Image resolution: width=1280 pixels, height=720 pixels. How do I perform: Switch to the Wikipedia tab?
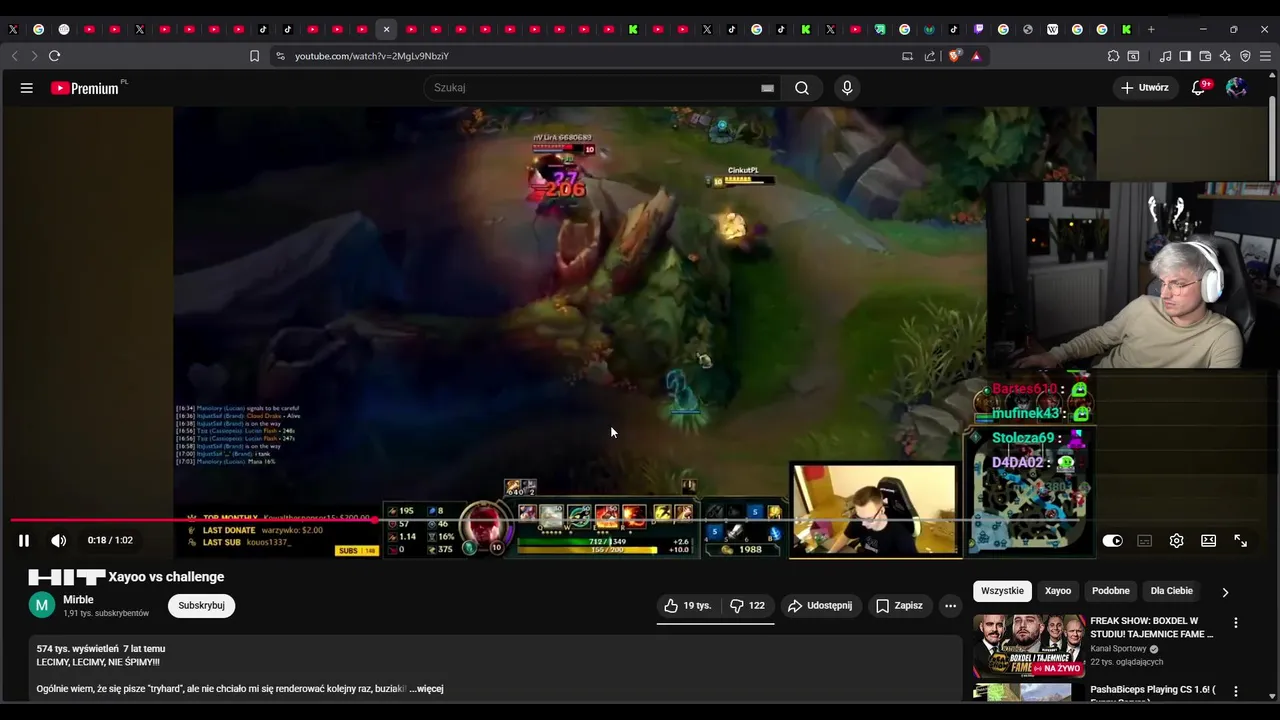pyautogui.click(x=1052, y=29)
